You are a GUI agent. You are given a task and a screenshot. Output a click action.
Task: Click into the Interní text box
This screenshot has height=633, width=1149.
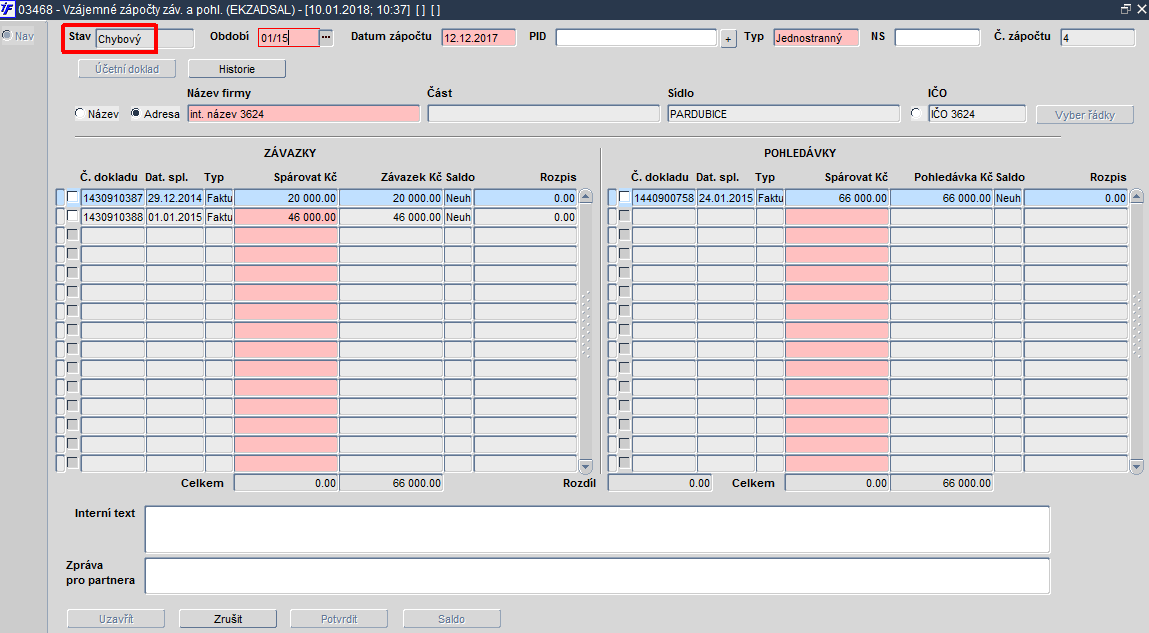coord(597,529)
